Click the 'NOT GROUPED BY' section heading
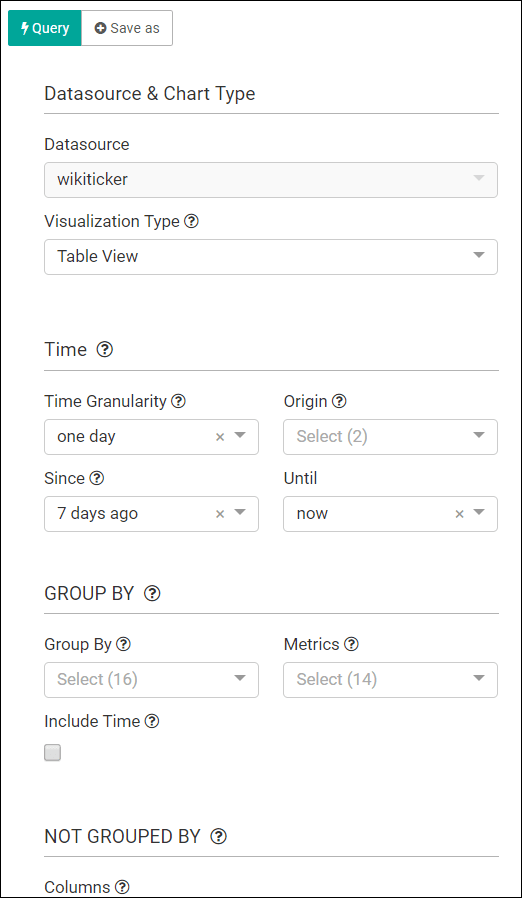This screenshot has height=898, width=522. (x=122, y=837)
